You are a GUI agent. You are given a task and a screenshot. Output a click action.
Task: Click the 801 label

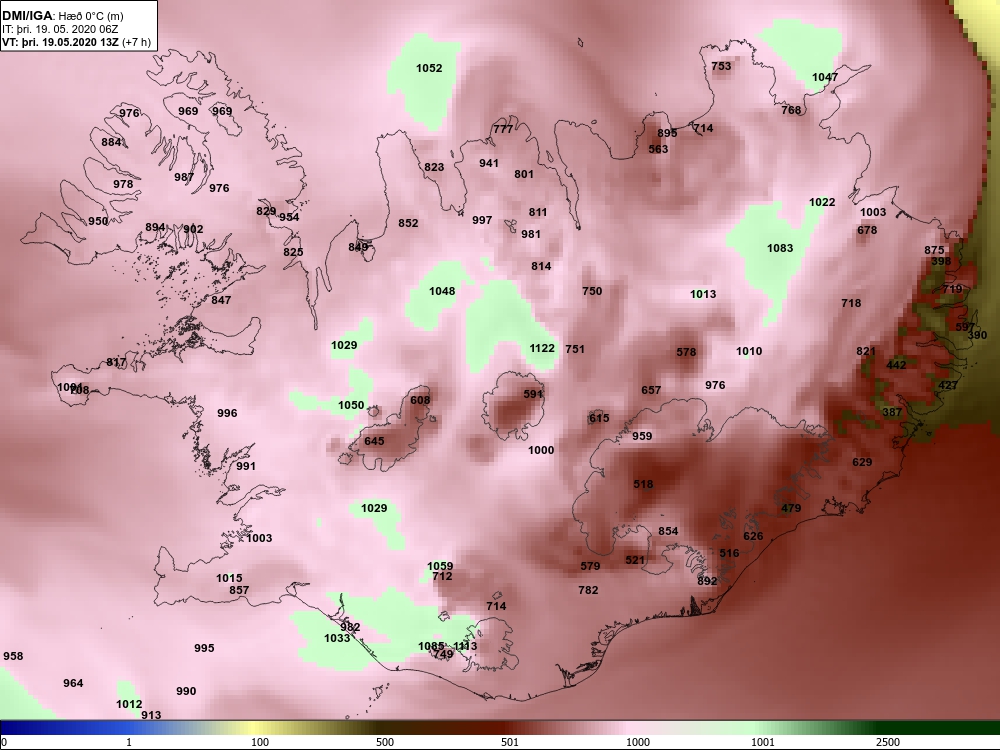pos(524,174)
